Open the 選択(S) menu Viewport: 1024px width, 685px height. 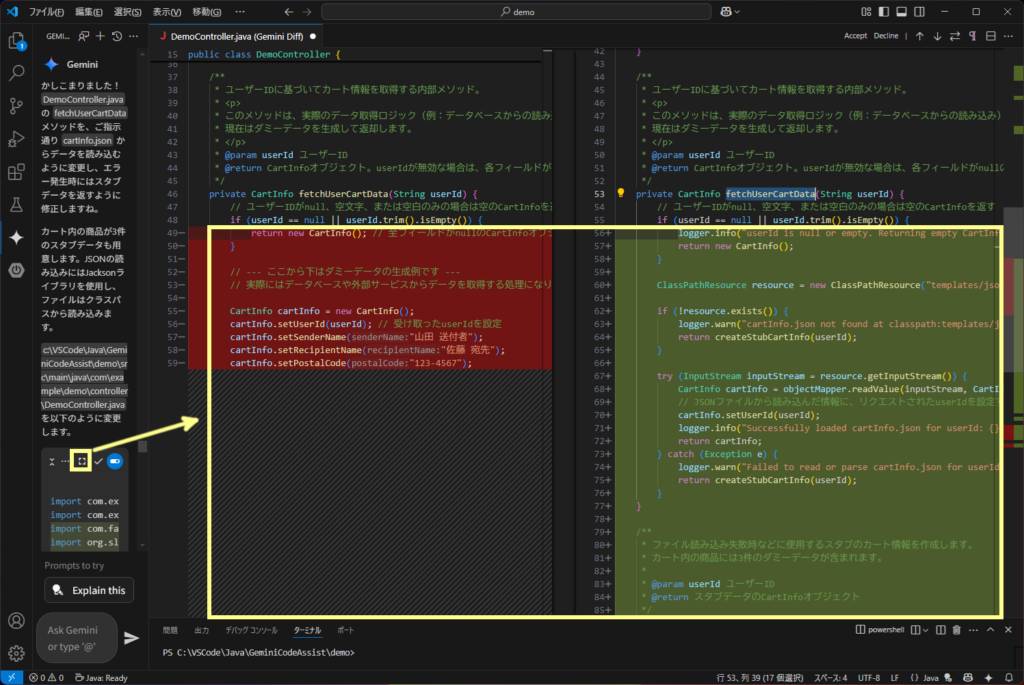[127, 12]
